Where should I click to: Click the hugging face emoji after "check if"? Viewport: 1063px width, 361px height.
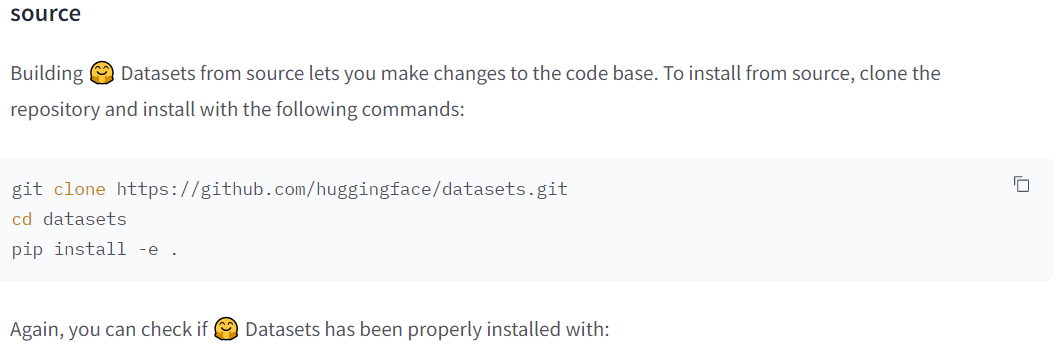coord(226,329)
